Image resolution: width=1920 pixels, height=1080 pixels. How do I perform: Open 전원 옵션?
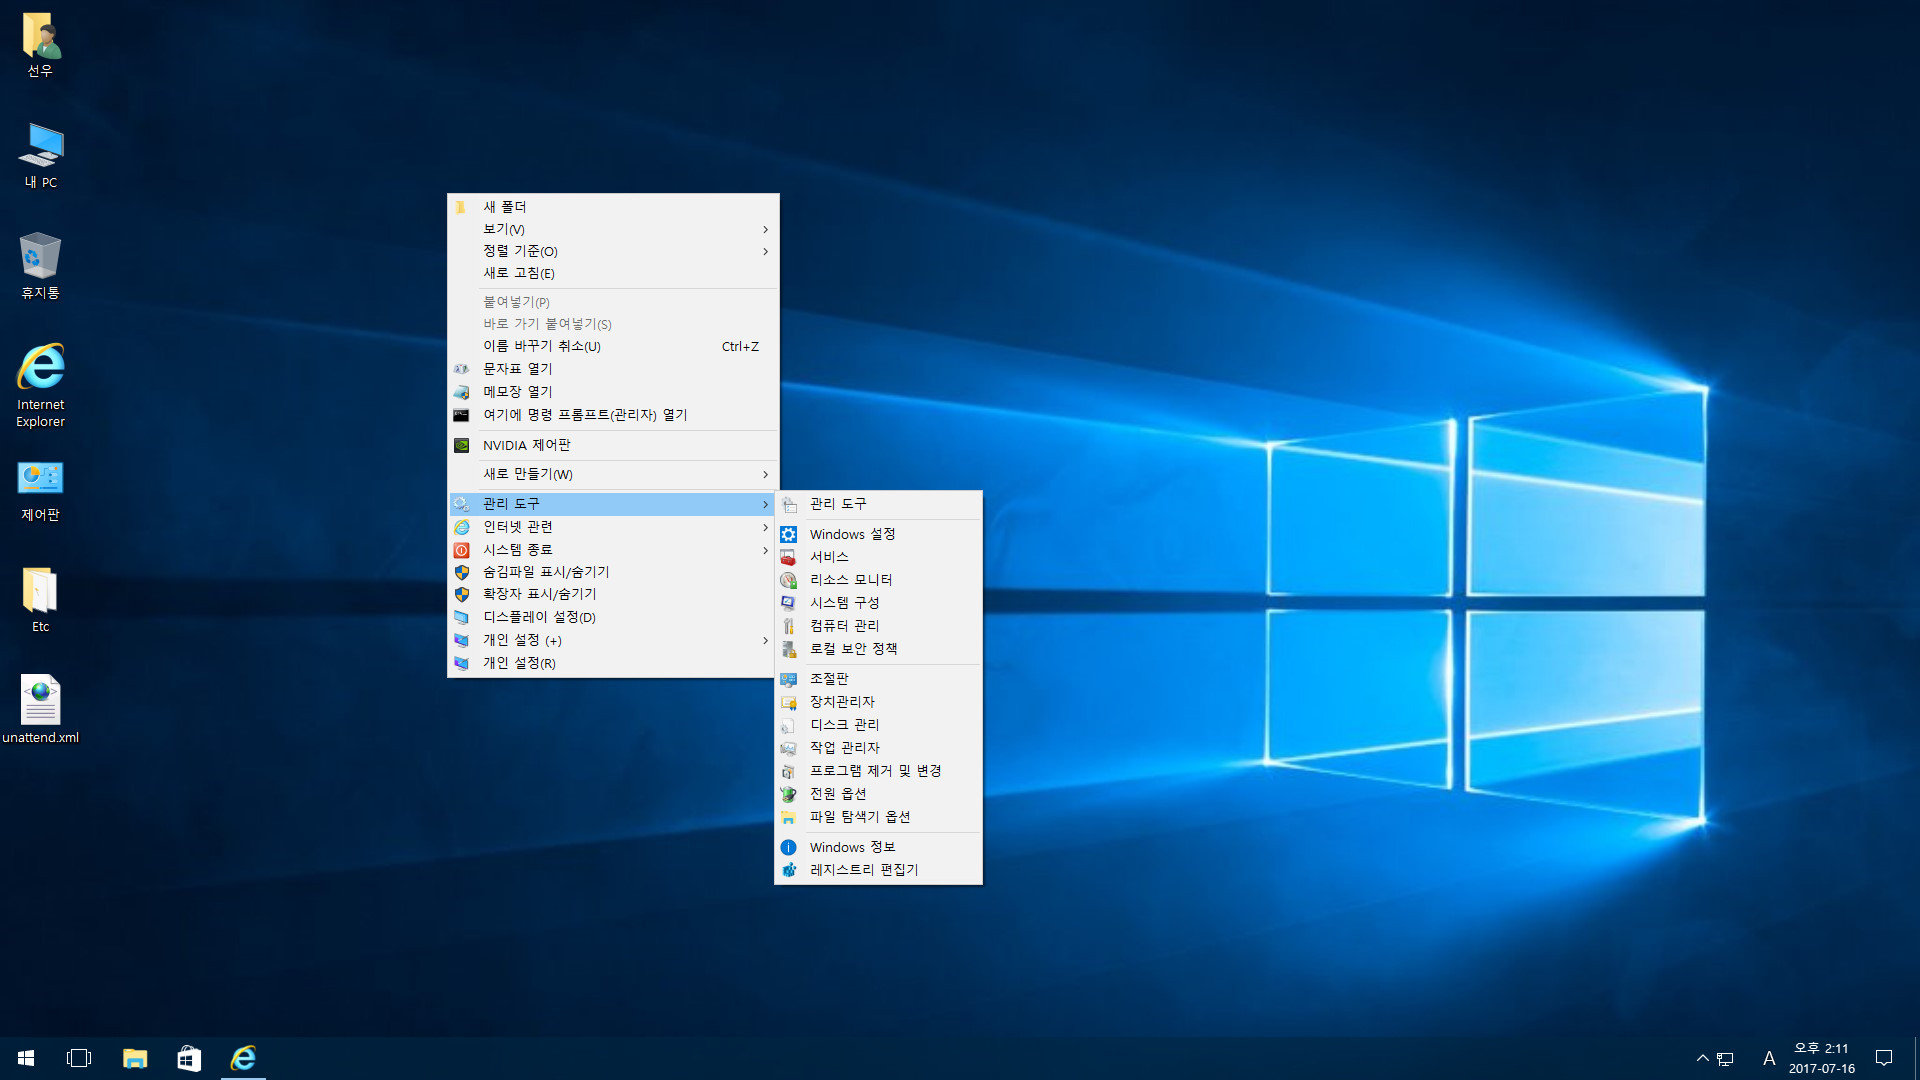(878, 794)
